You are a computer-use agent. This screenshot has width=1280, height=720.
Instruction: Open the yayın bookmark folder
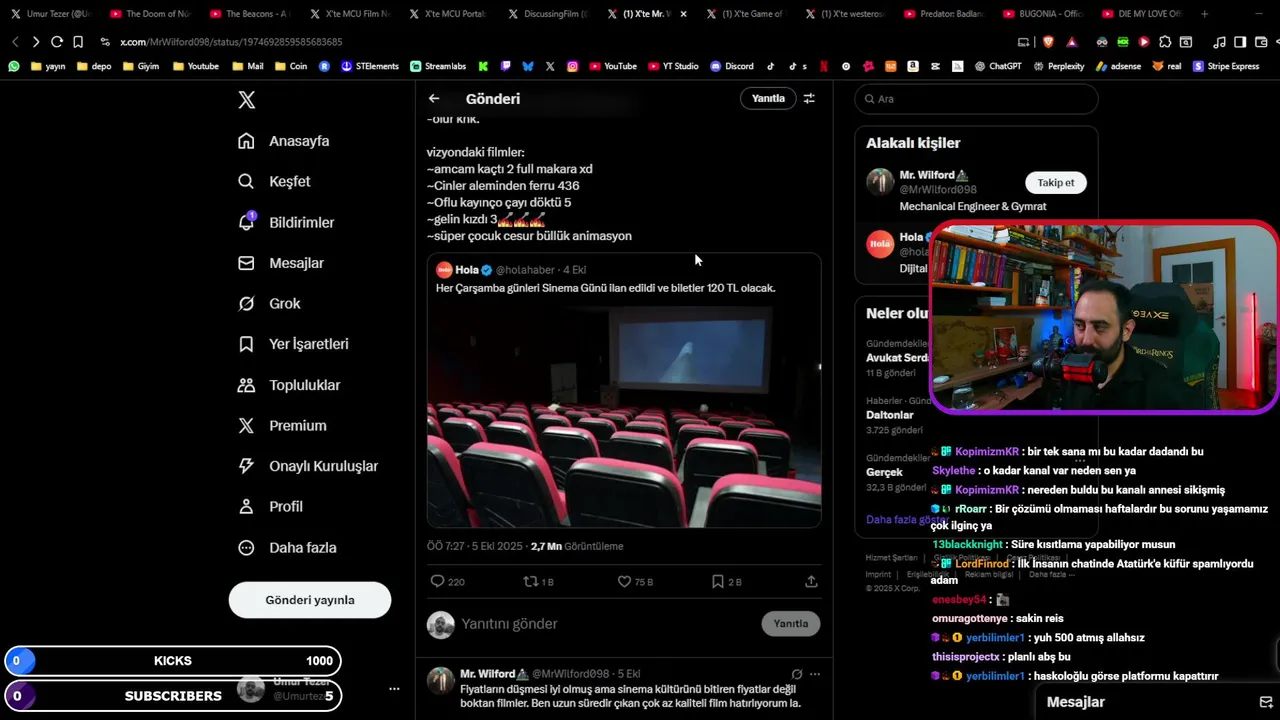click(48, 66)
